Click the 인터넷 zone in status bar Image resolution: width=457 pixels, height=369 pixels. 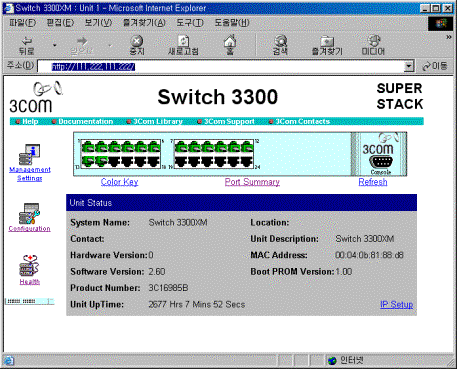click(x=345, y=360)
